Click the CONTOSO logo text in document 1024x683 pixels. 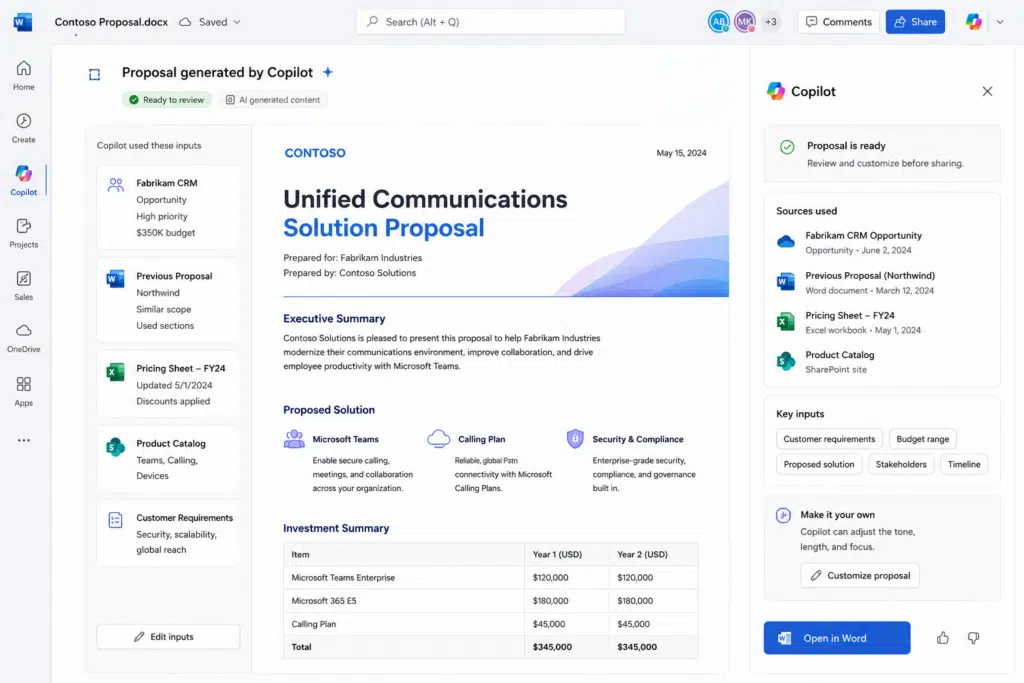(315, 153)
